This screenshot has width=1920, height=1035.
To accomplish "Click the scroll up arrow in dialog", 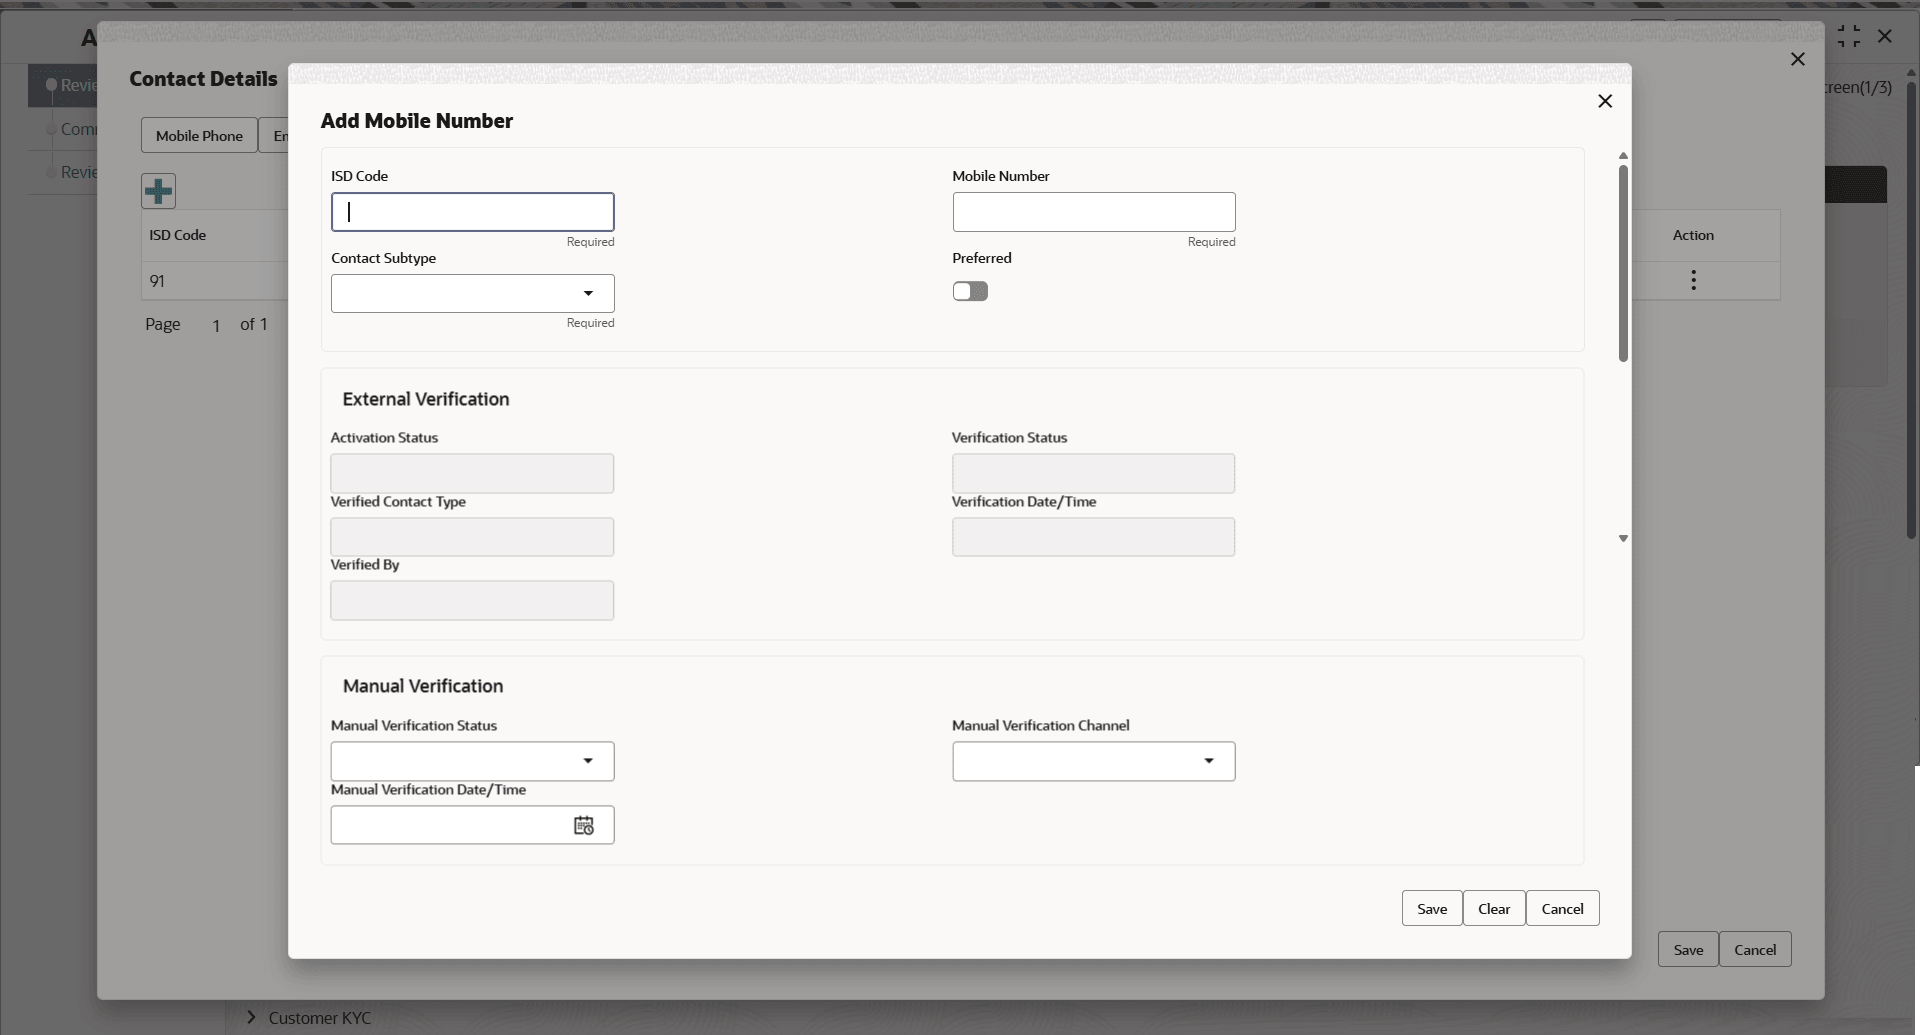I will 1623,156.
